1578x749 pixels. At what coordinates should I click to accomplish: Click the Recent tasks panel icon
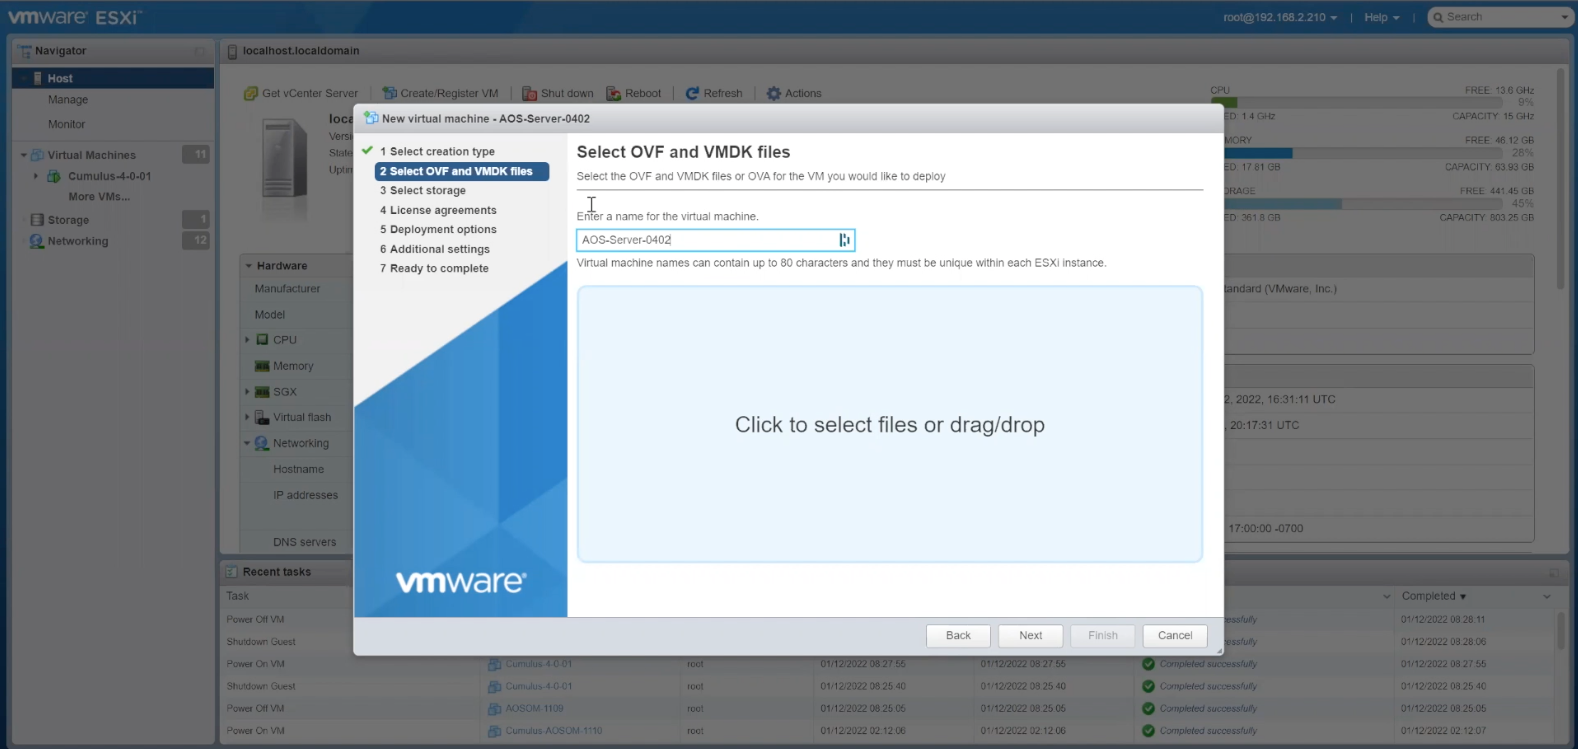[x=232, y=572]
